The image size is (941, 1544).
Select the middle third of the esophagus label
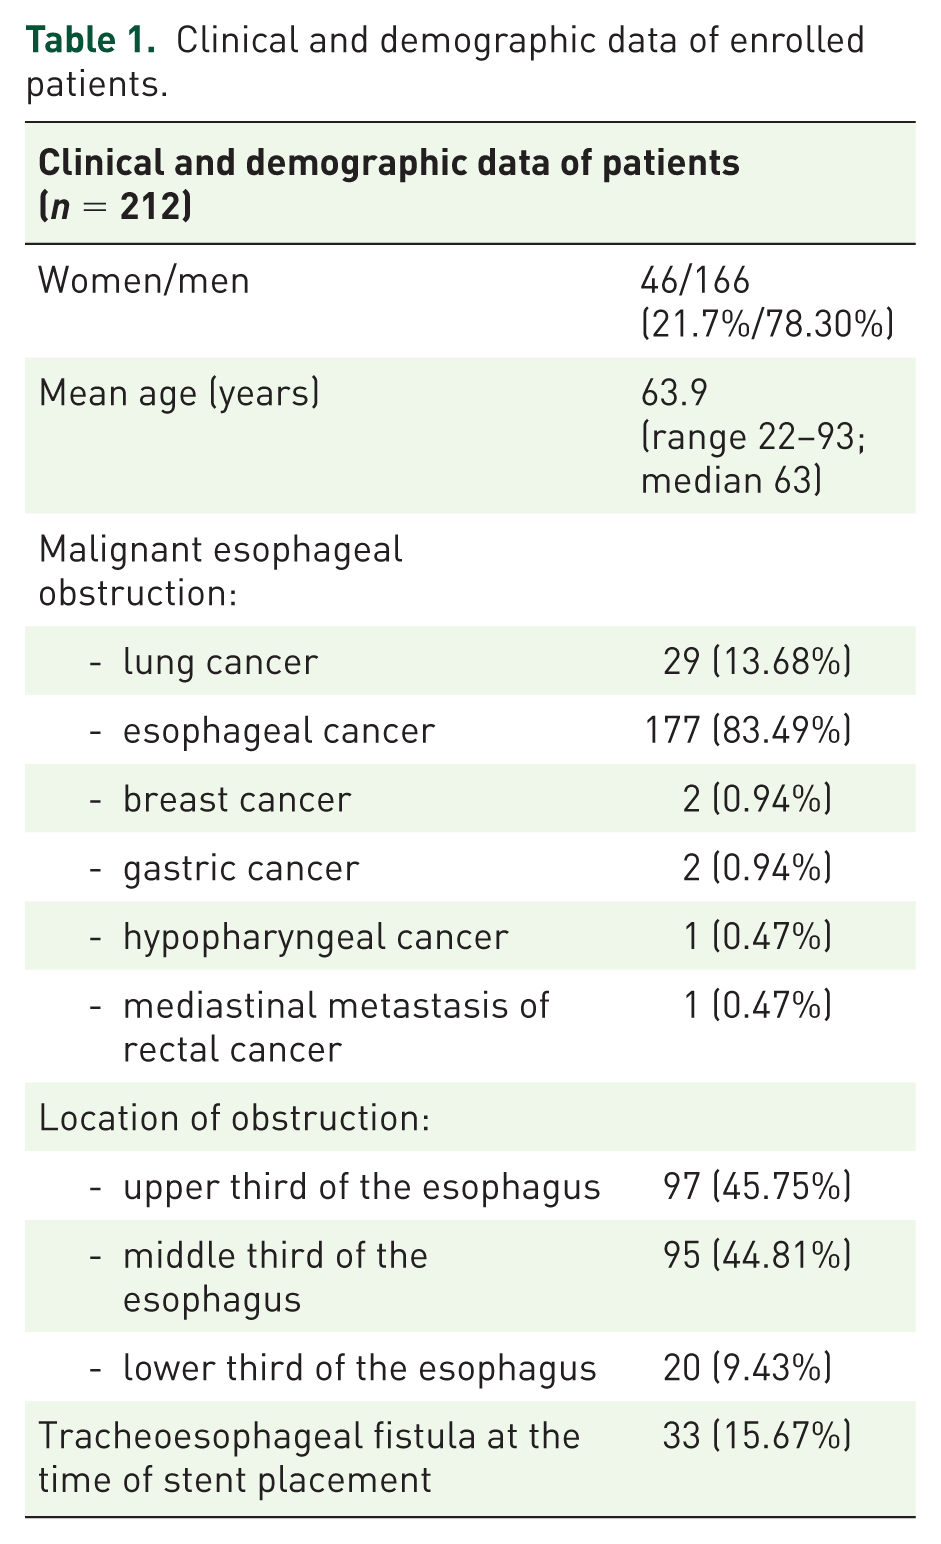(275, 1277)
